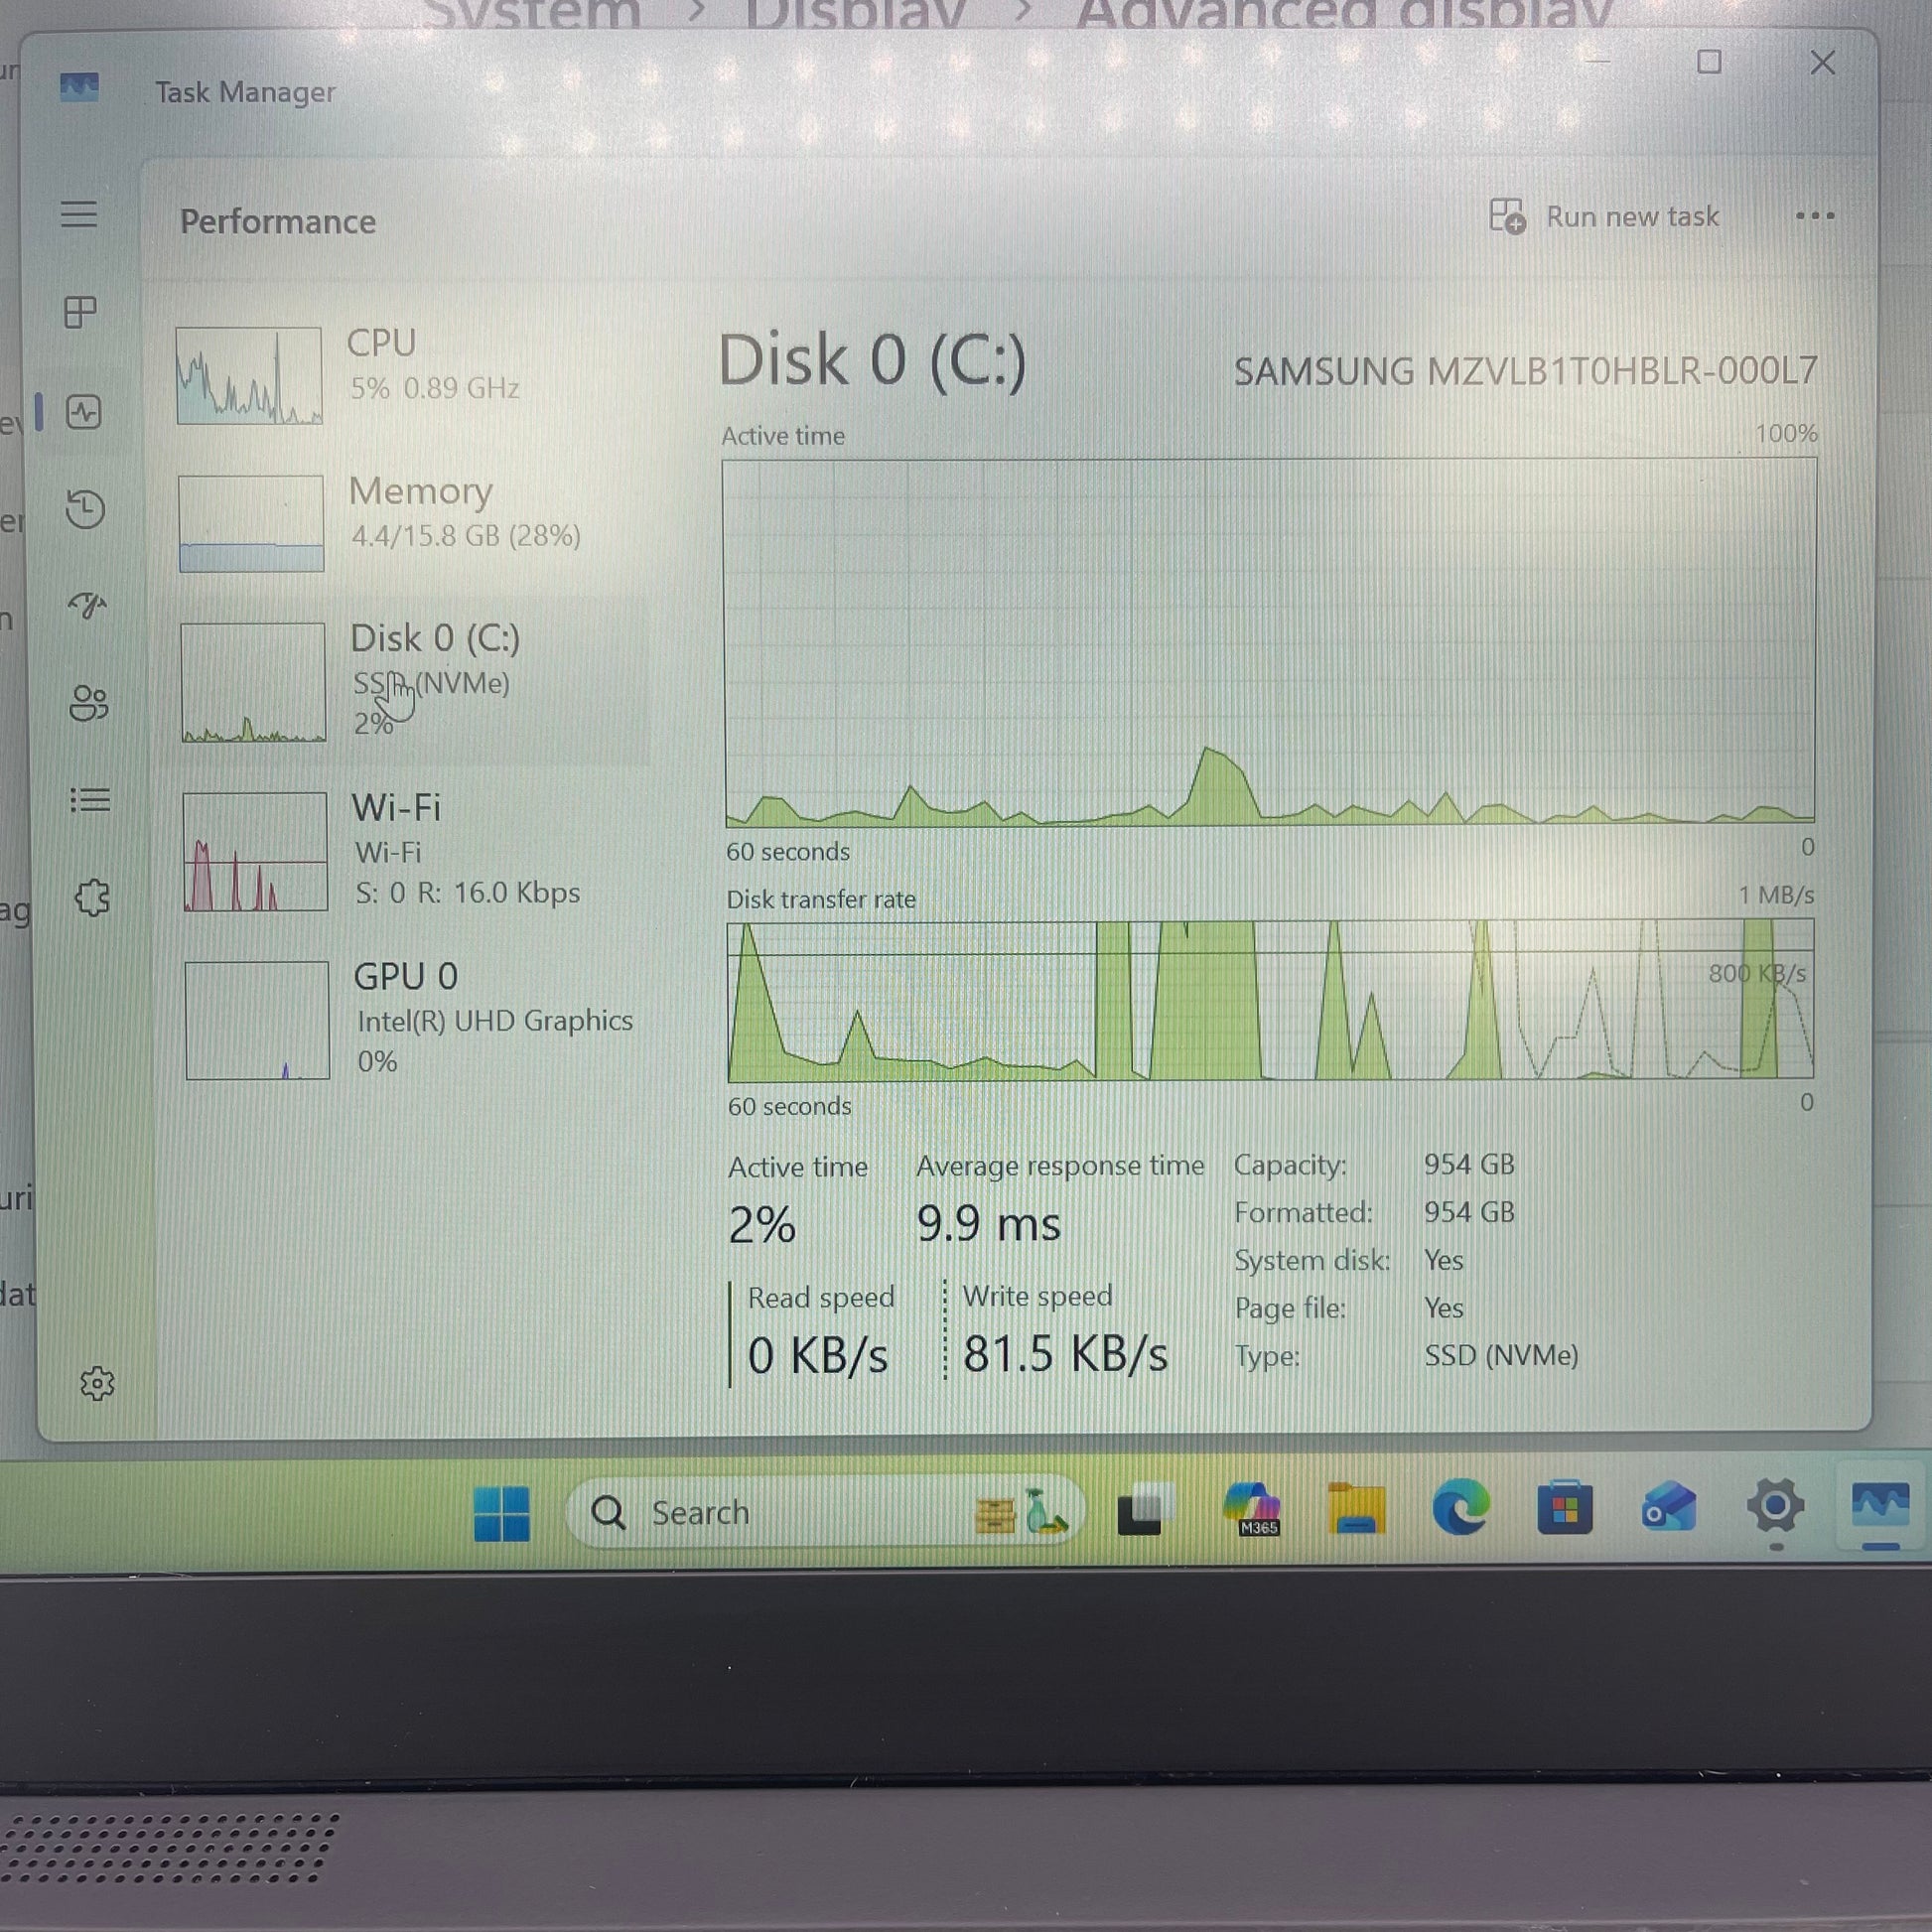Open Task Manager settings gear
This screenshot has width=1932, height=1932.
[97, 1384]
